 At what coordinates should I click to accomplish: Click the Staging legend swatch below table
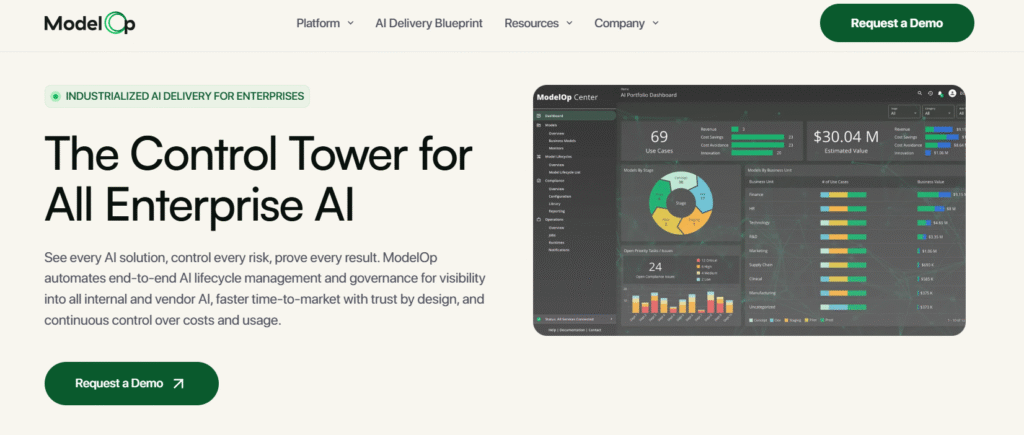tap(786, 320)
